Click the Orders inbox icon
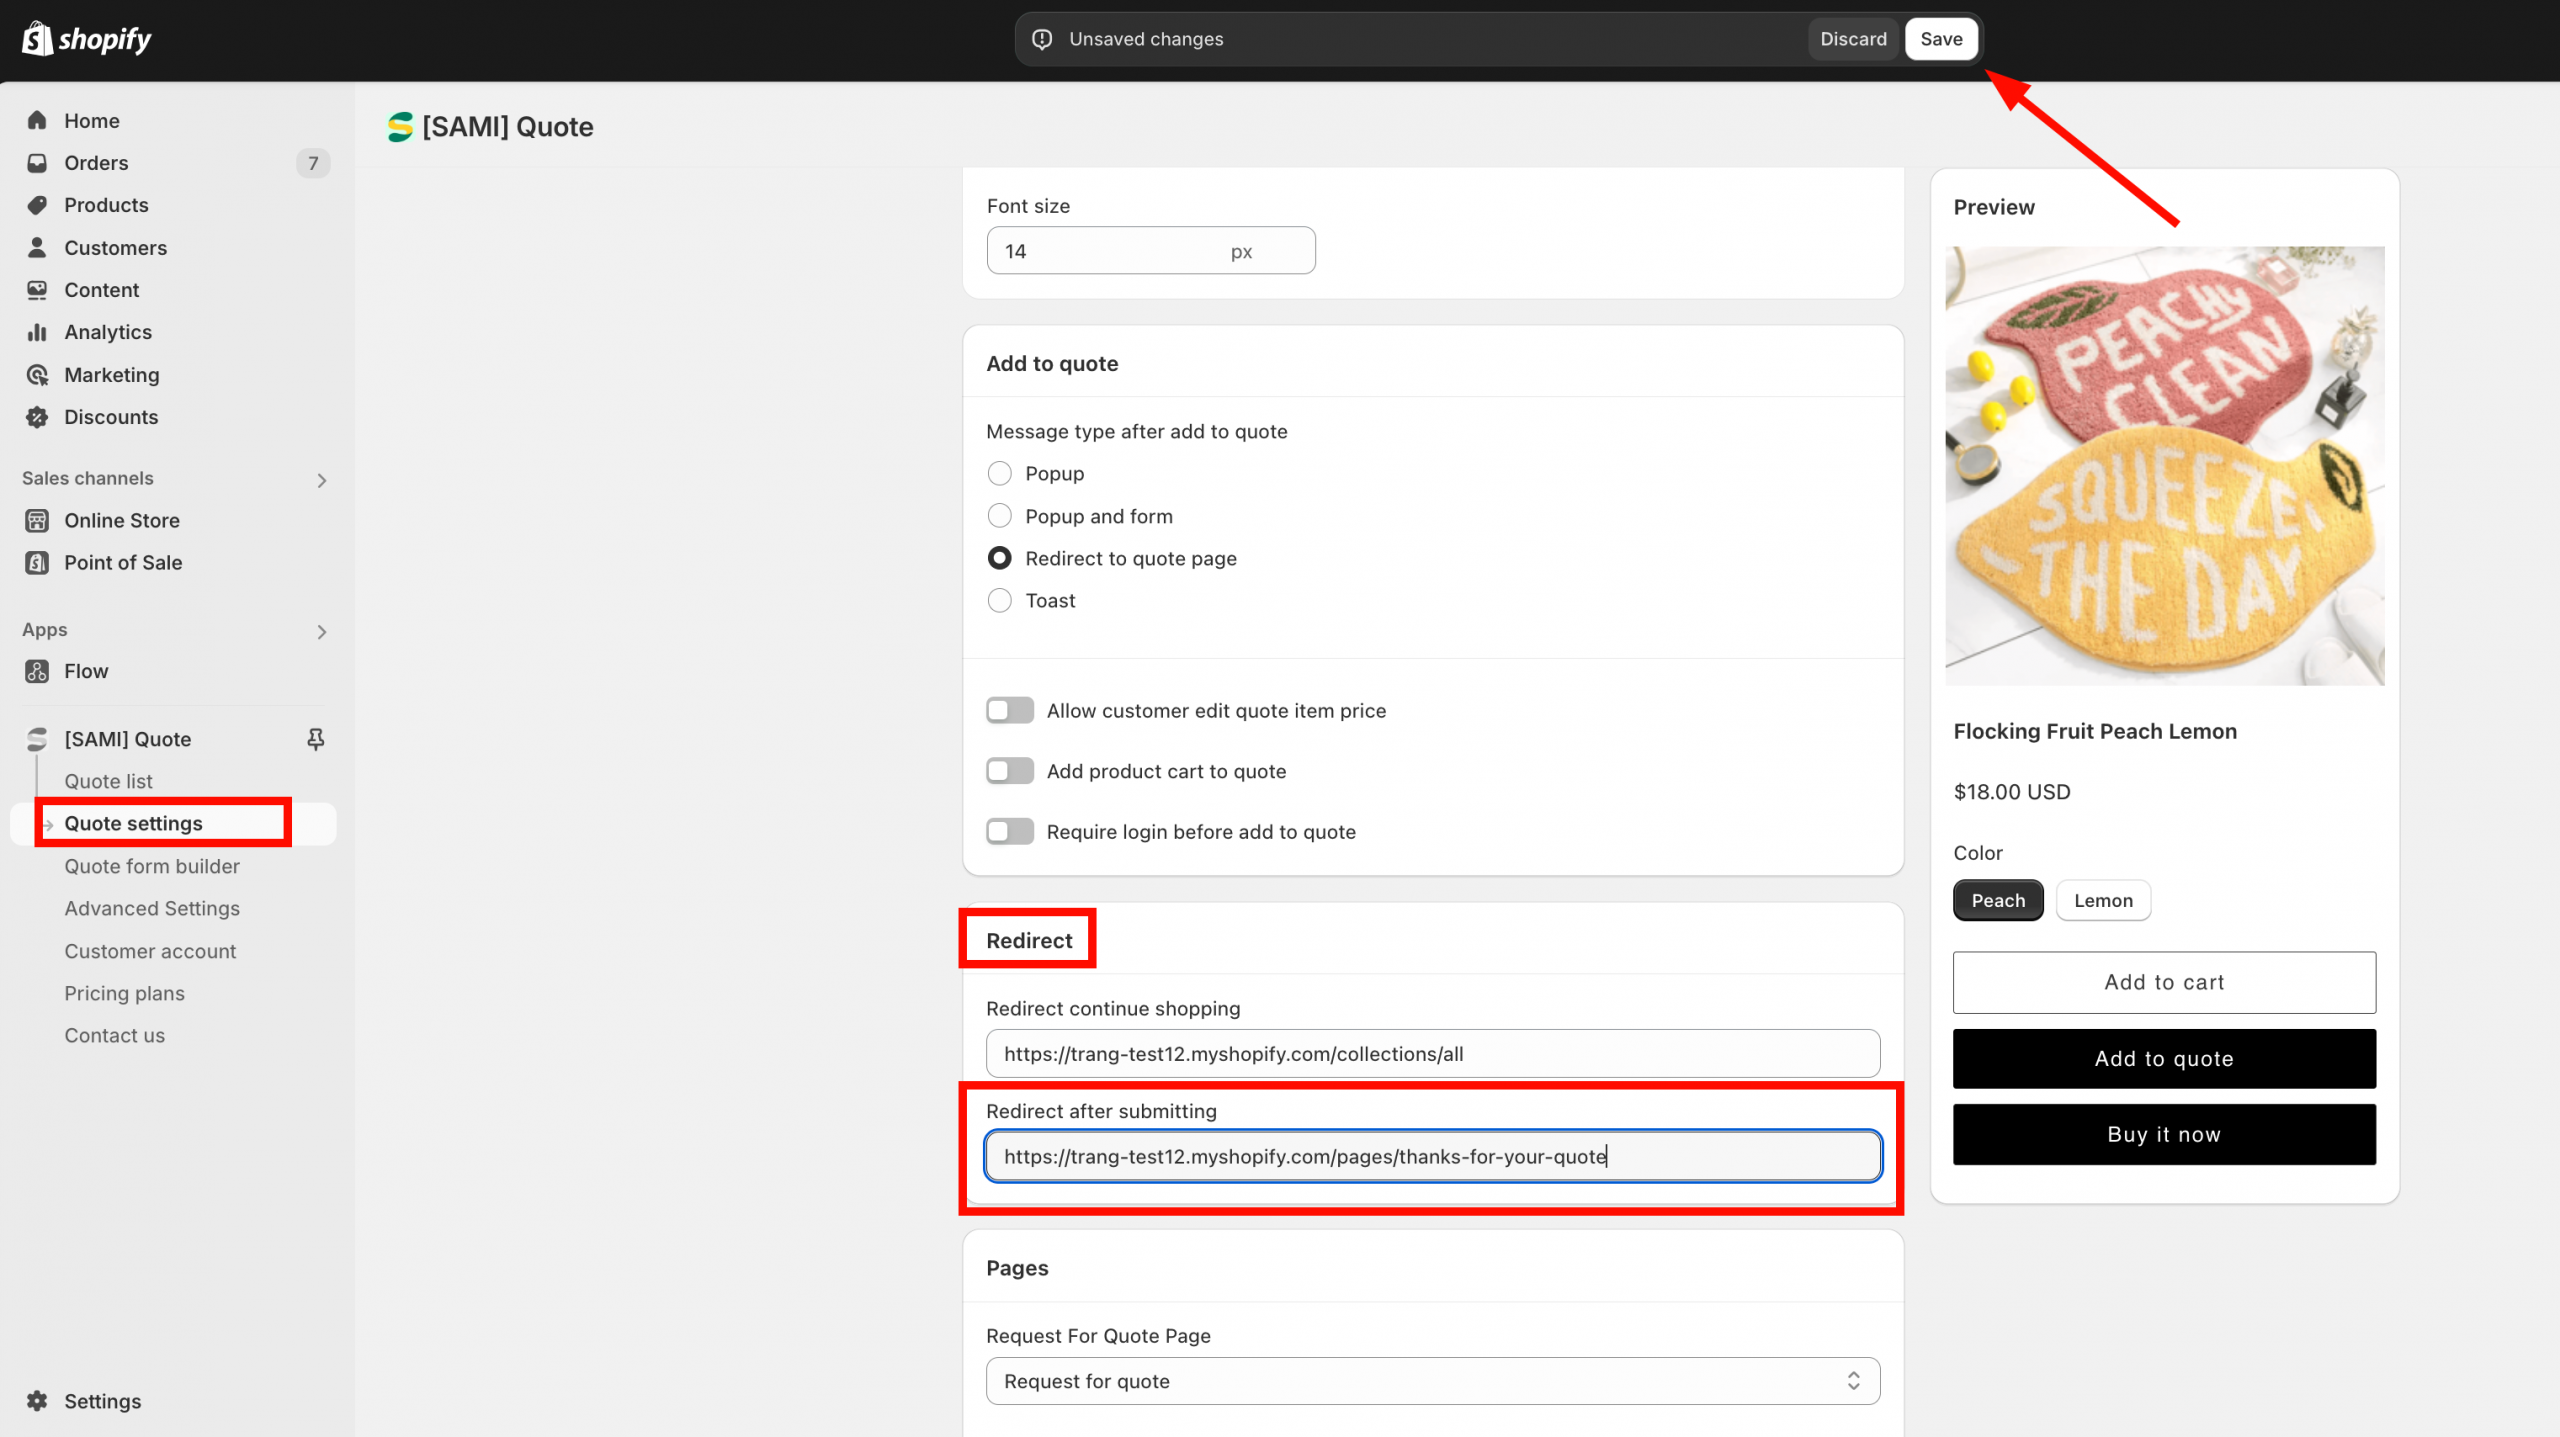This screenshot has width=2560, height=1437. tap(37, 162)
